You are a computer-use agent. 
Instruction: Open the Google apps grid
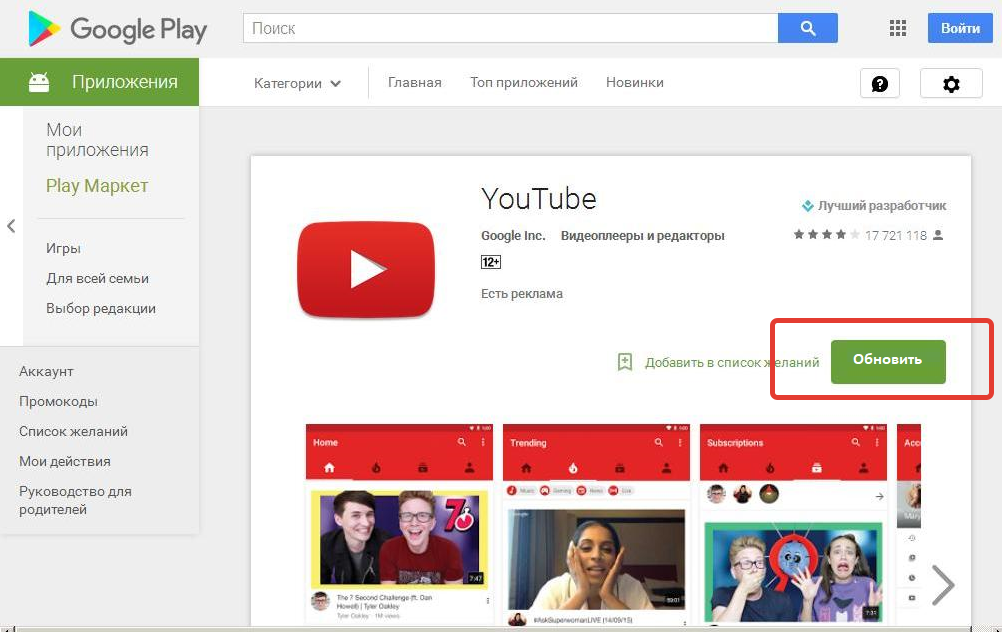897,28
